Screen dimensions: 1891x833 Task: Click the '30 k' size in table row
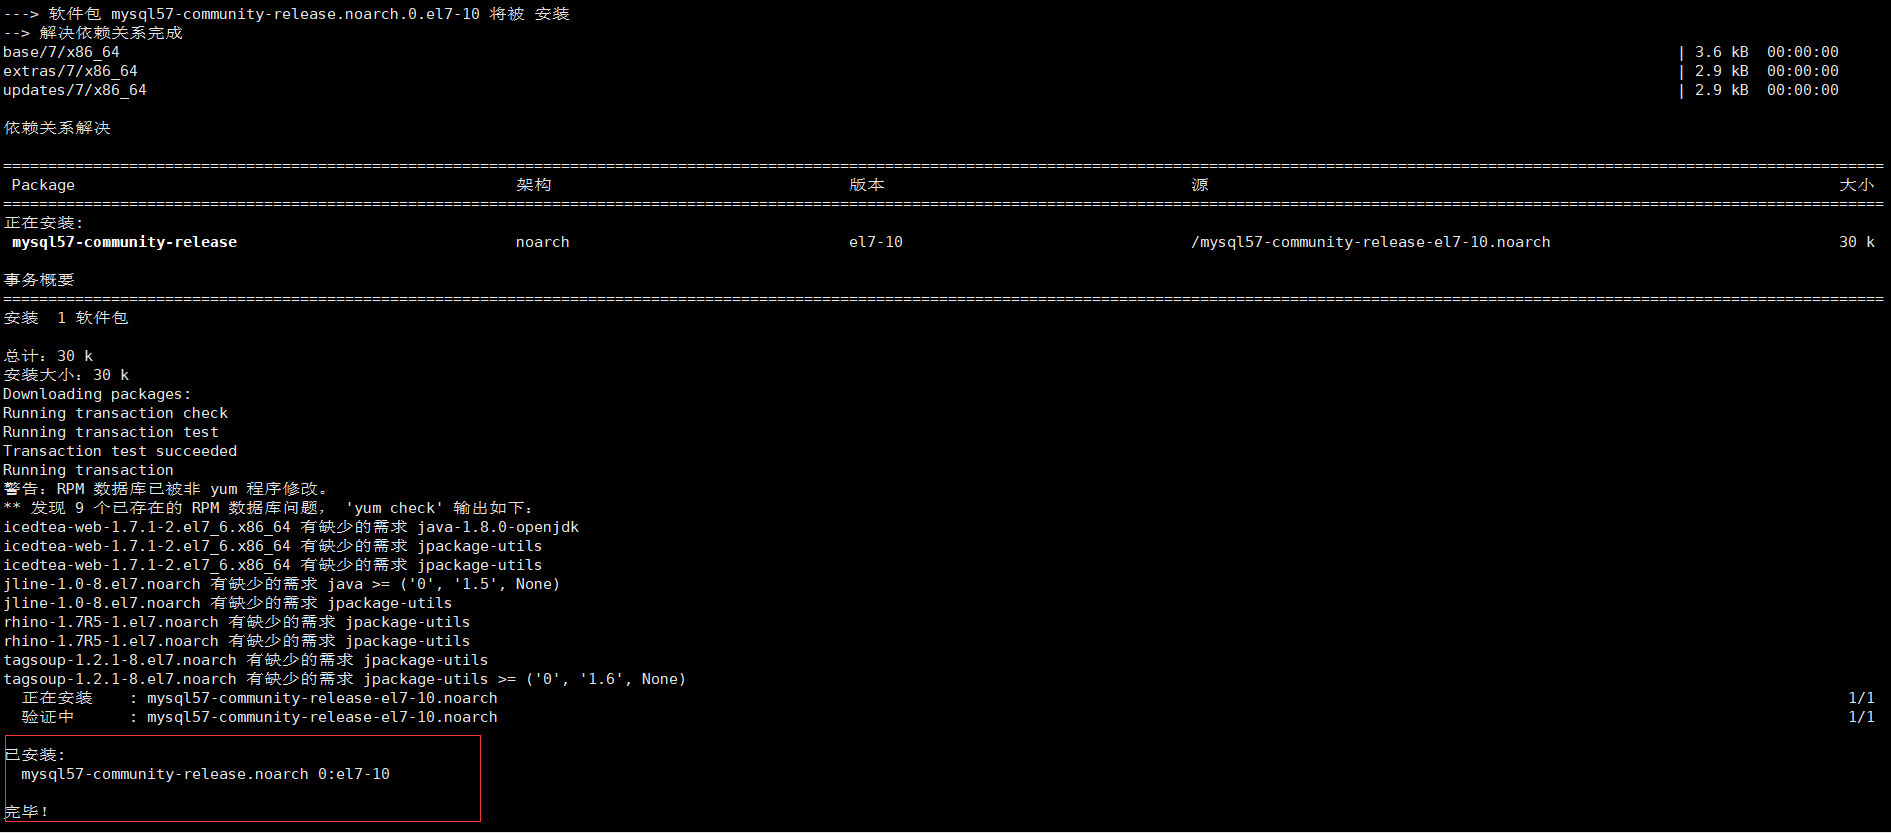pos(1857,242)
